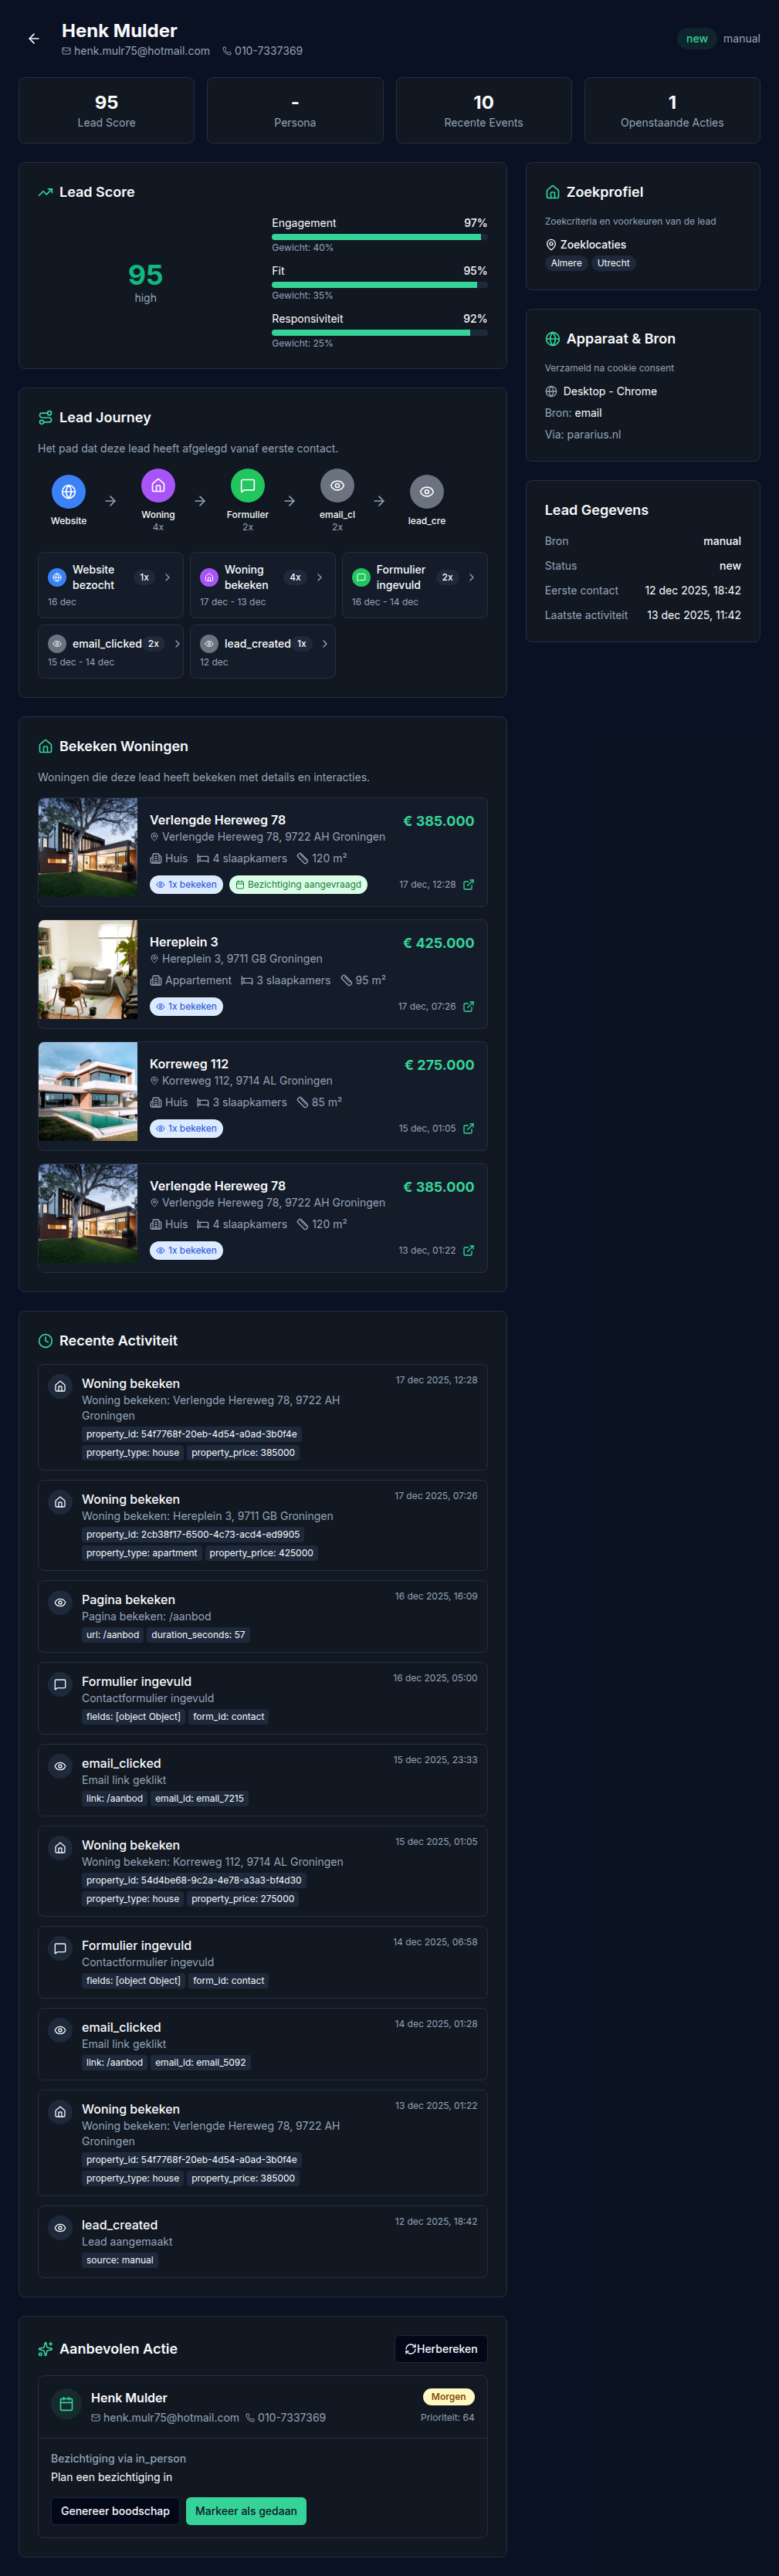Click the Utrecht location tag
The image size is (779, 2576).
tap(613, 264)
